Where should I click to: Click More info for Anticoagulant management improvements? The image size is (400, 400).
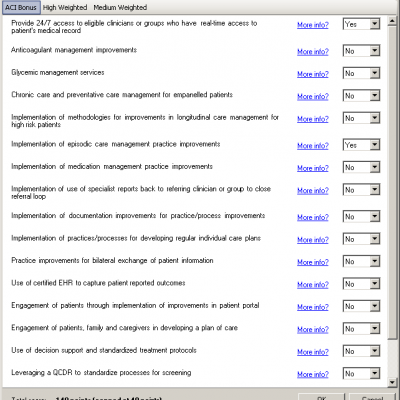(313, 52)
